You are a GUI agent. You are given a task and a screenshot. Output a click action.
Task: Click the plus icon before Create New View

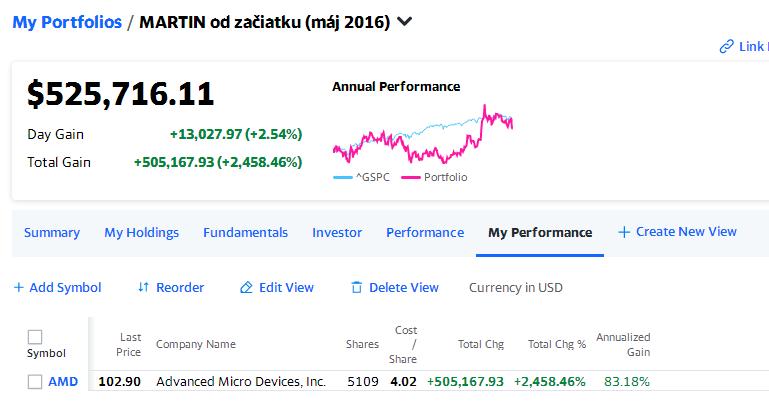tap(624, 232)
